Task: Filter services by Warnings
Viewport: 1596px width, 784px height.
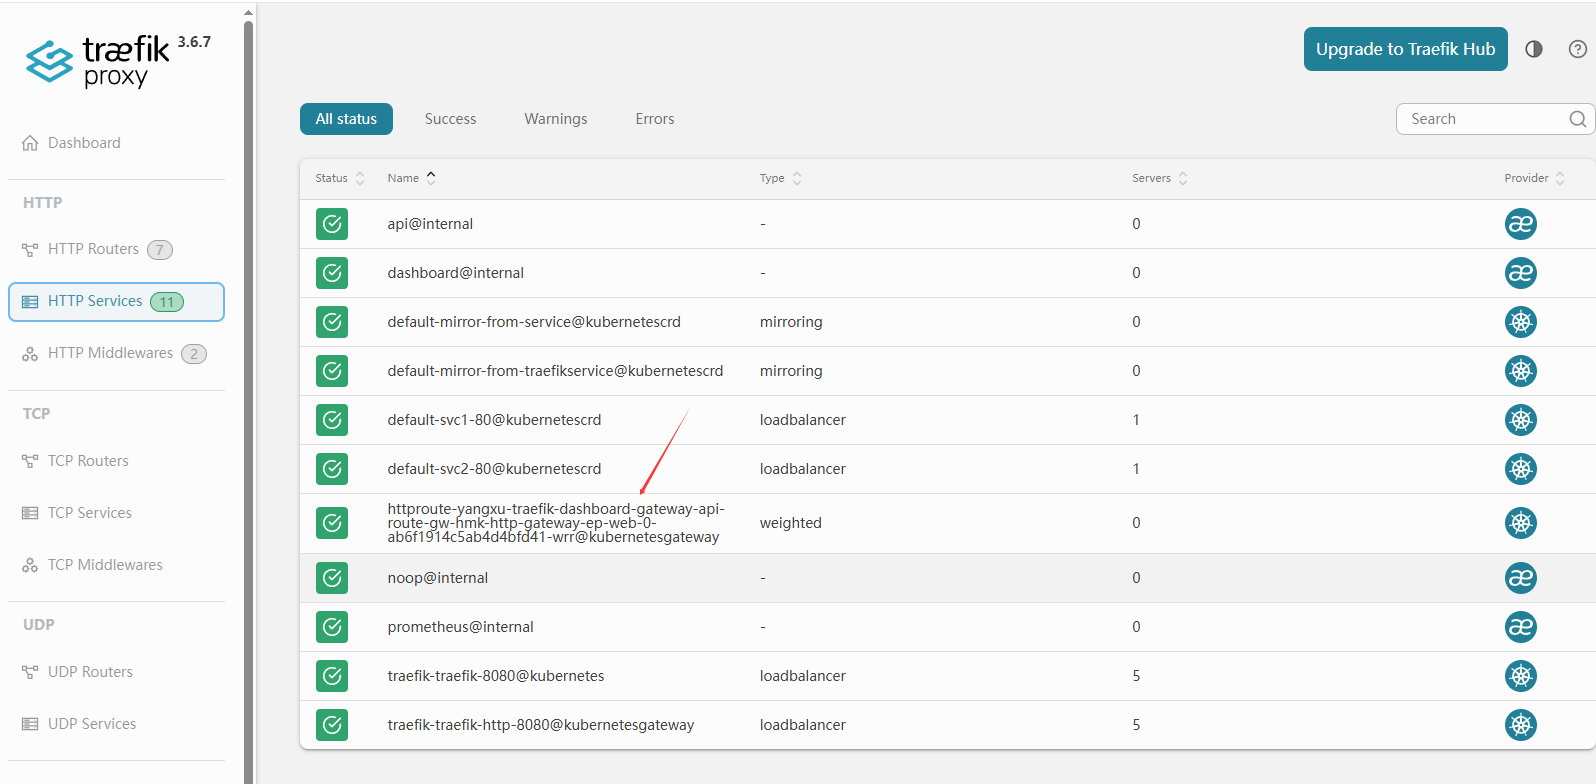Action: (x=556, y=119)
